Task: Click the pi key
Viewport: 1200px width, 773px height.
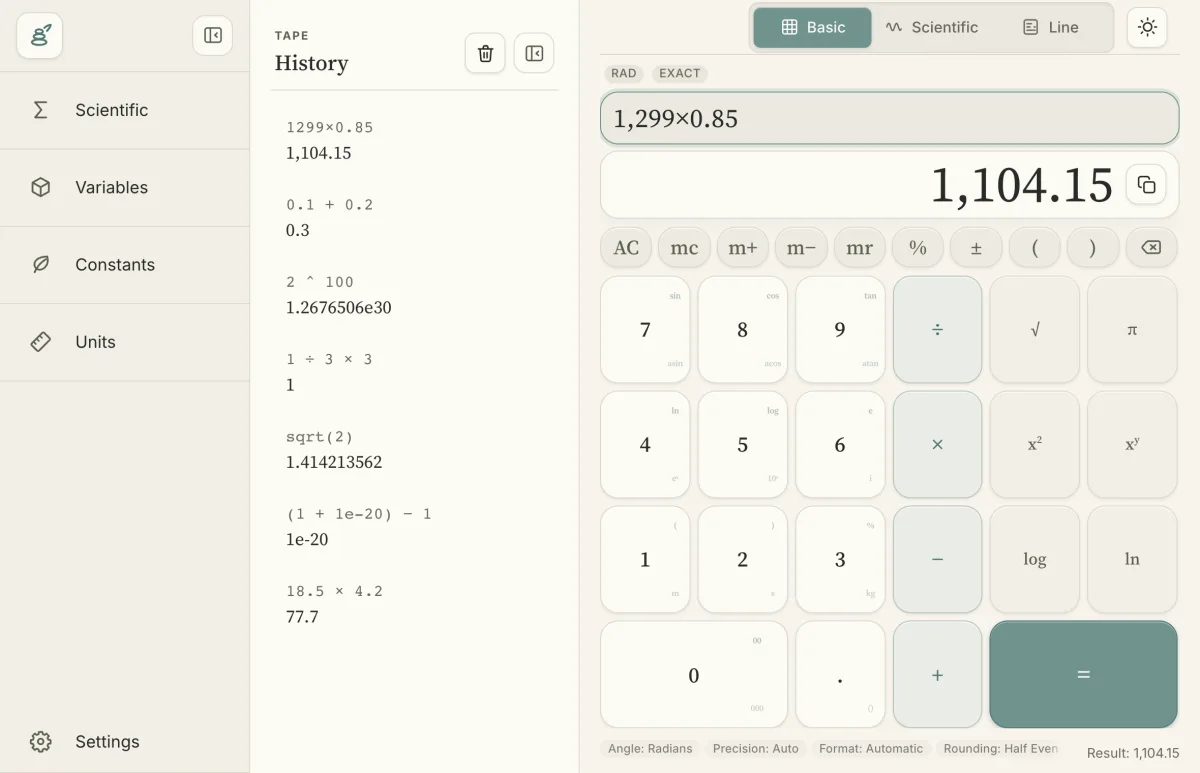Action: (1132, 329)
